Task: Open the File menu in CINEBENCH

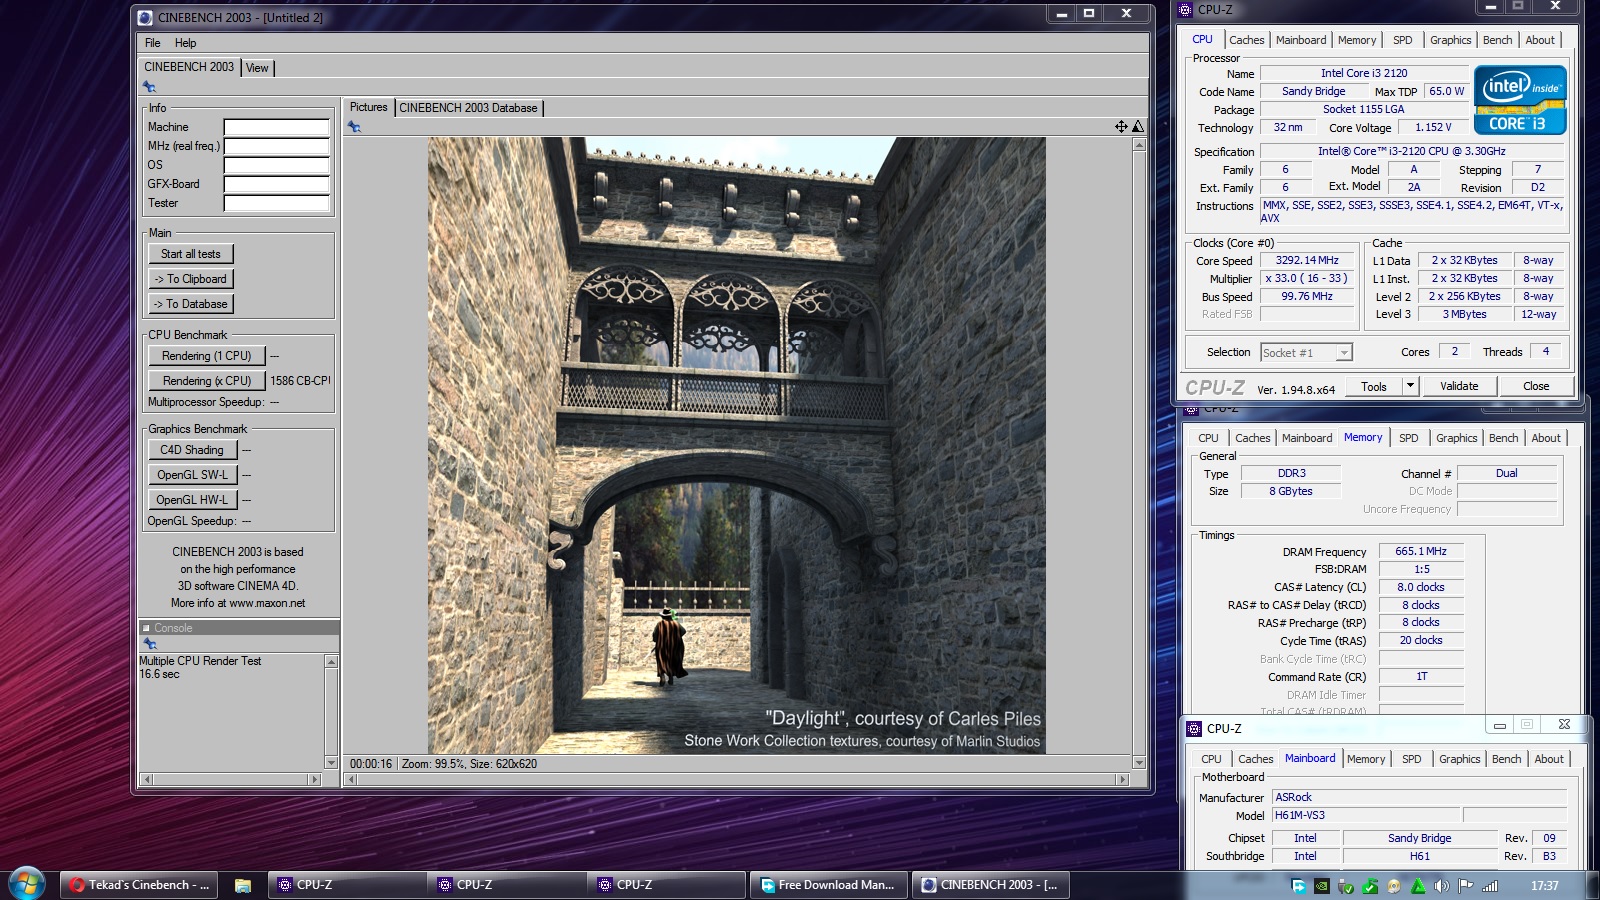Action: [x=153, y=43]
